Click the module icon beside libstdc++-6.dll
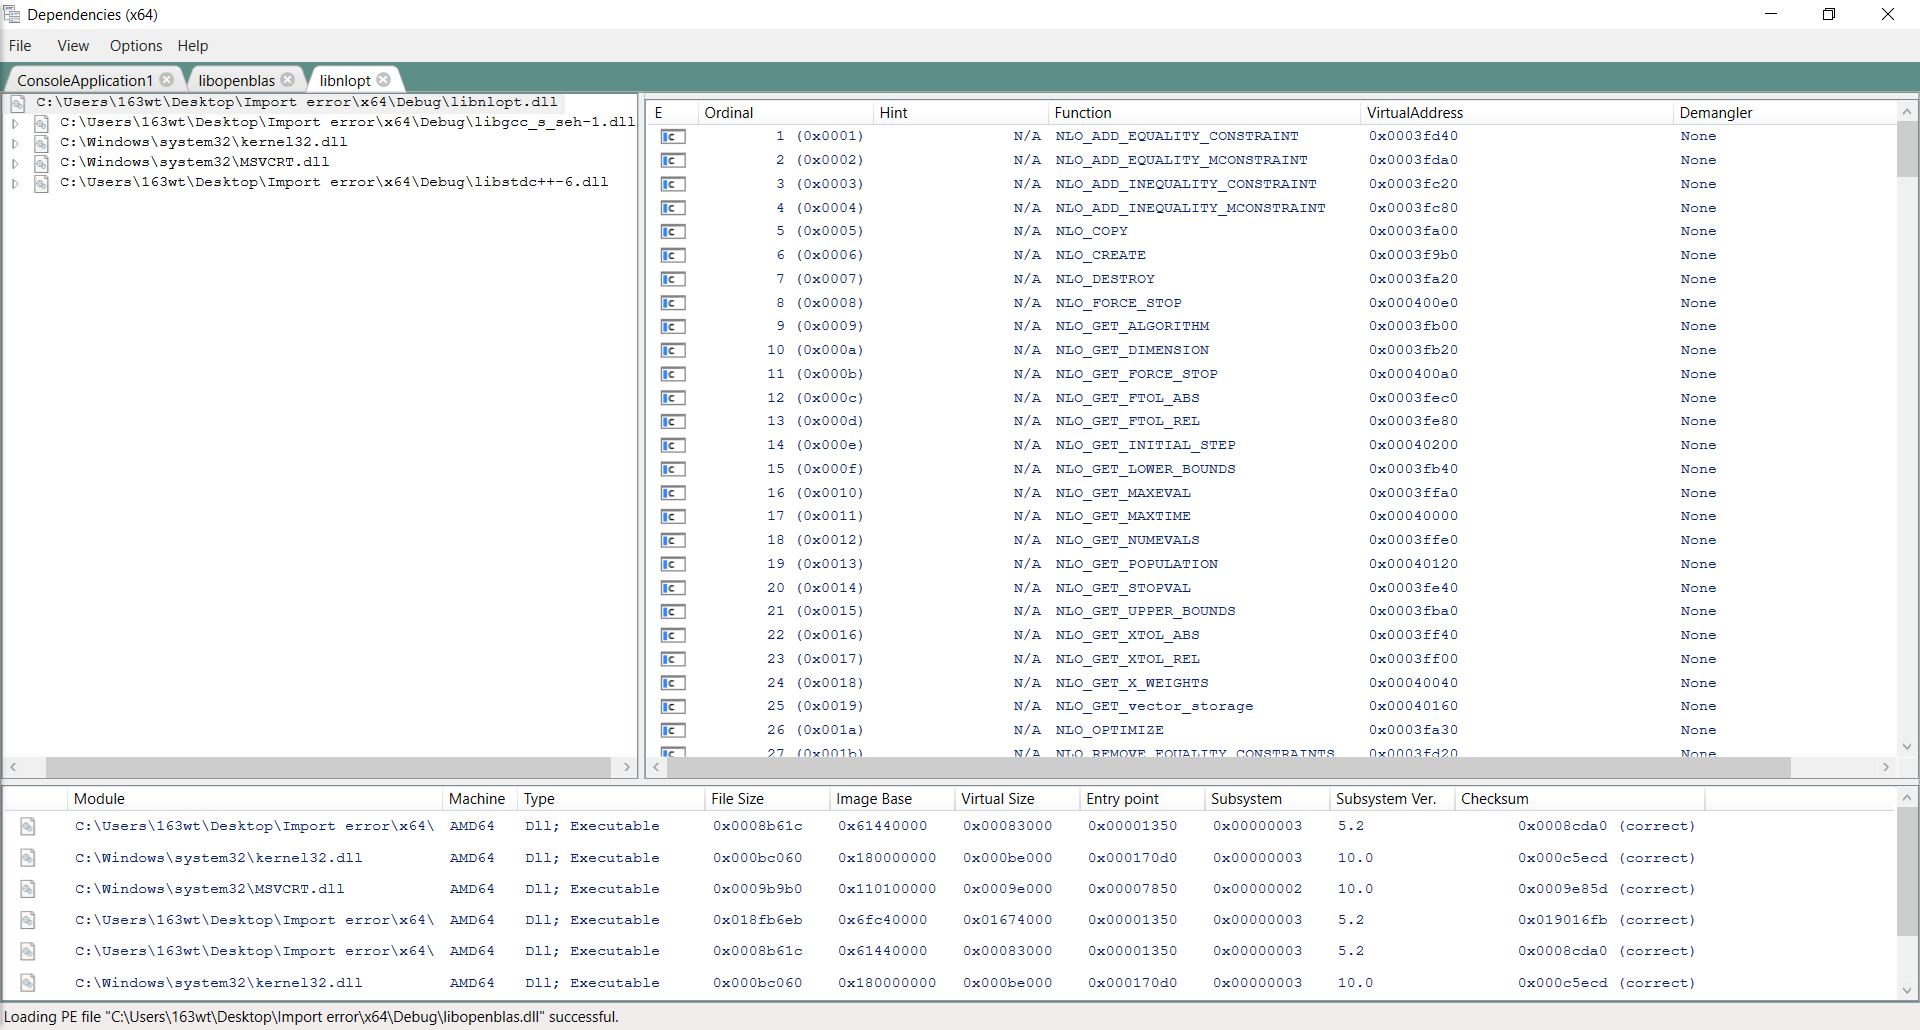The height and width of the screenshot is (1030, 1920). tap(41, 182)
